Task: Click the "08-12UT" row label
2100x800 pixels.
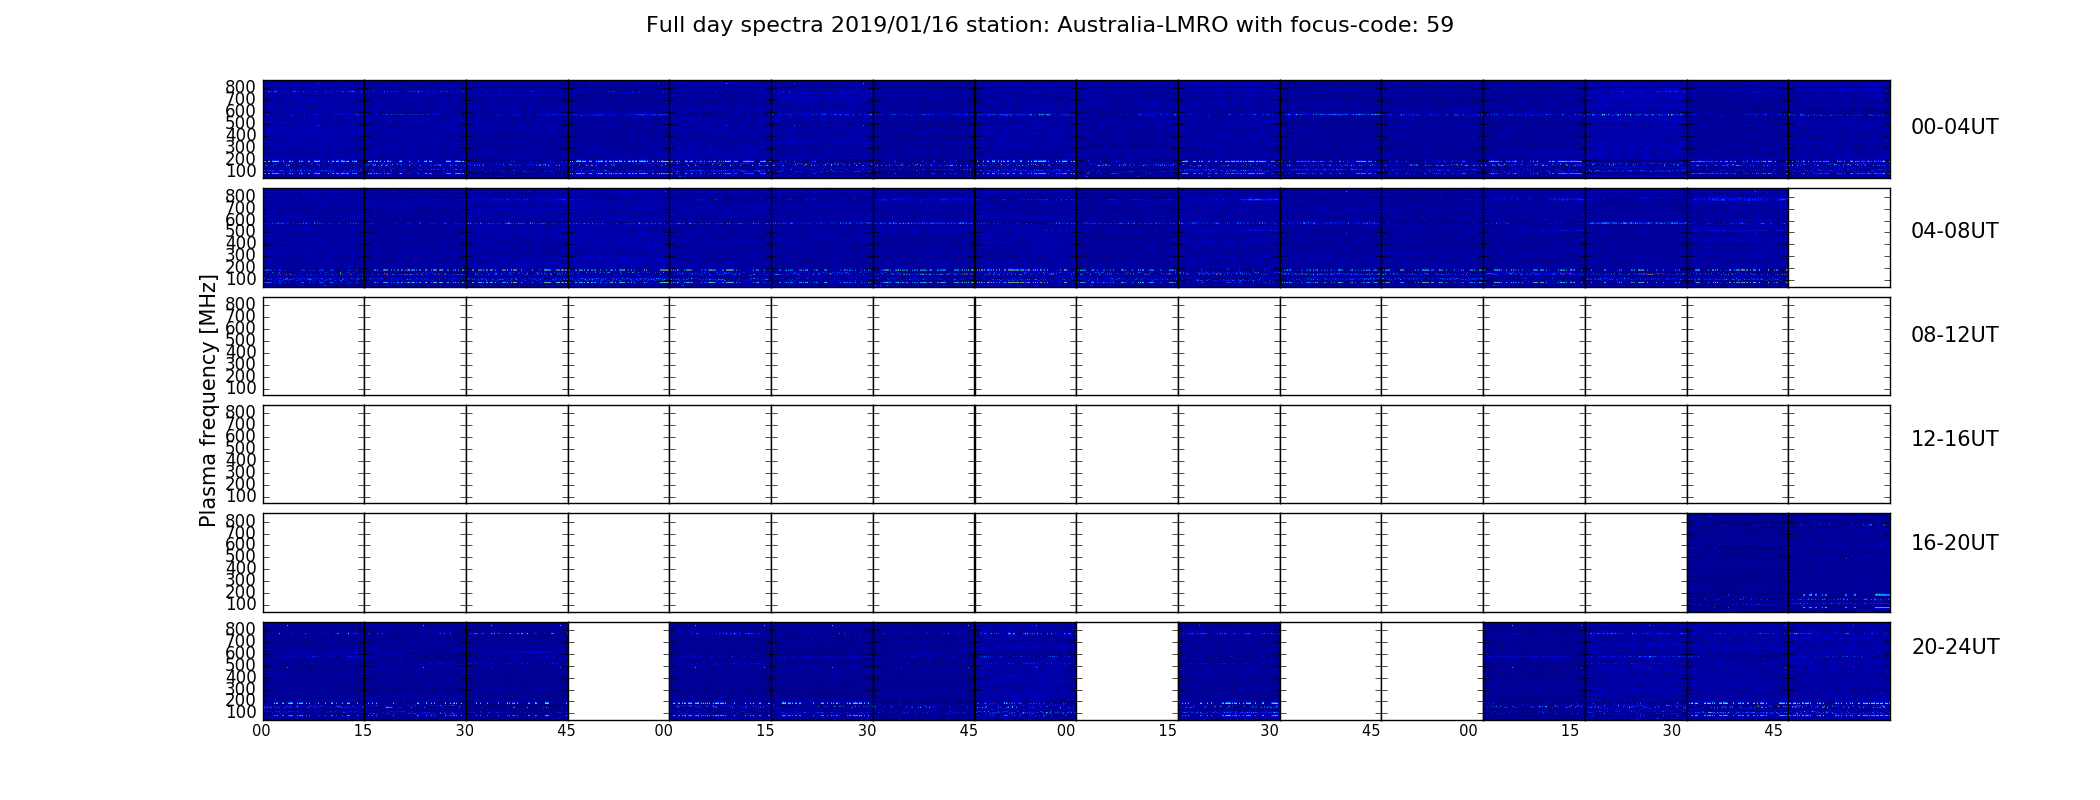Action: click(x=1954, y=335)
